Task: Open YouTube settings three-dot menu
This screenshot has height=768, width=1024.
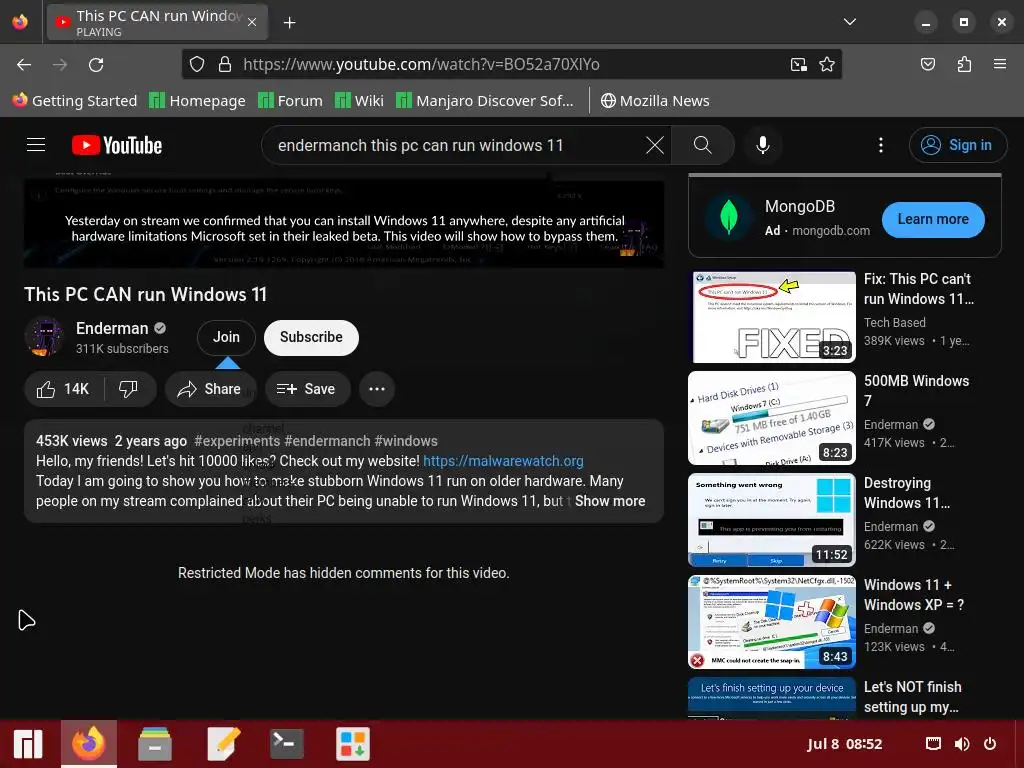Action: point(880,145)
